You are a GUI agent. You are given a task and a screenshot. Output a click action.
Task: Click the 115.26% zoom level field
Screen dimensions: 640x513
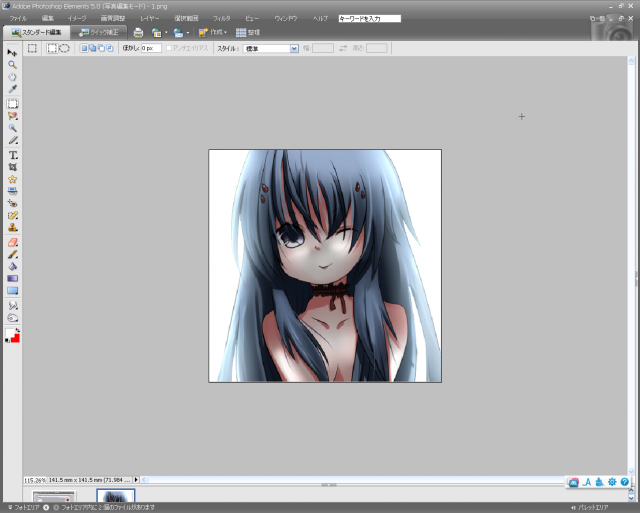(35, 480)
